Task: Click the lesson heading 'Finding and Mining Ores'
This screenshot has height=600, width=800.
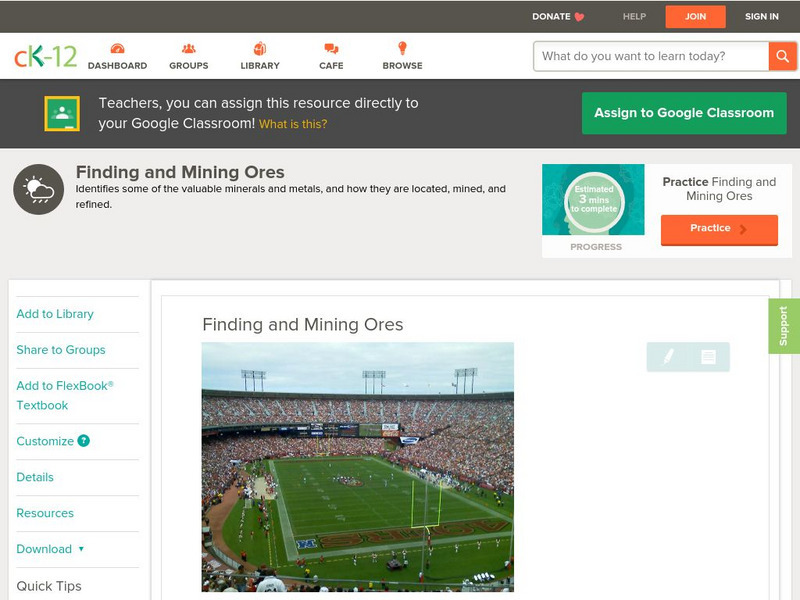Action: (303, 324)
